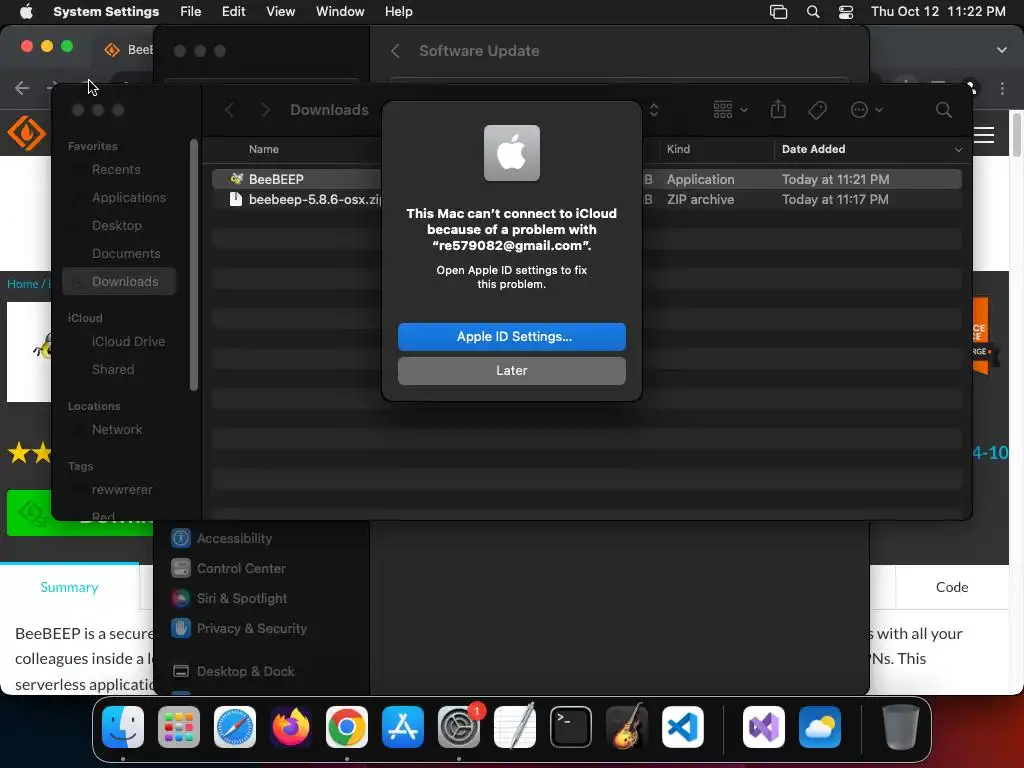This screenshot has height=768, width=1024.
Task: Click the Finder Share toolbar icon
Action: point(778,109)
